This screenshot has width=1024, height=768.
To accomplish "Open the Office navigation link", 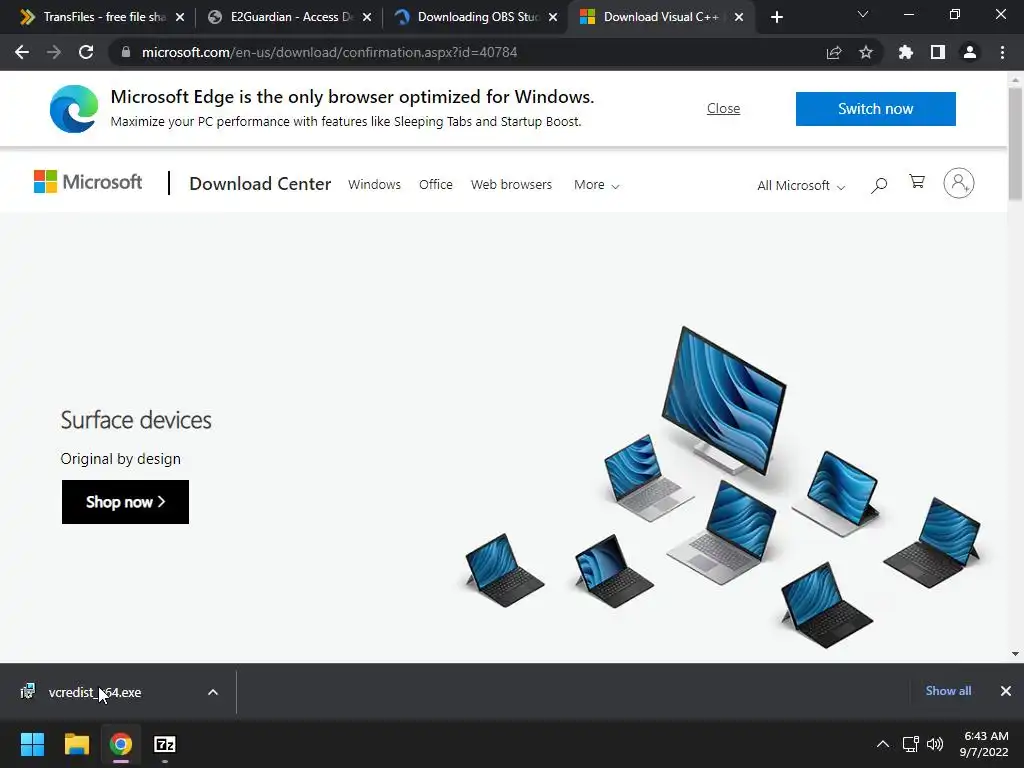I will point(436,185).
